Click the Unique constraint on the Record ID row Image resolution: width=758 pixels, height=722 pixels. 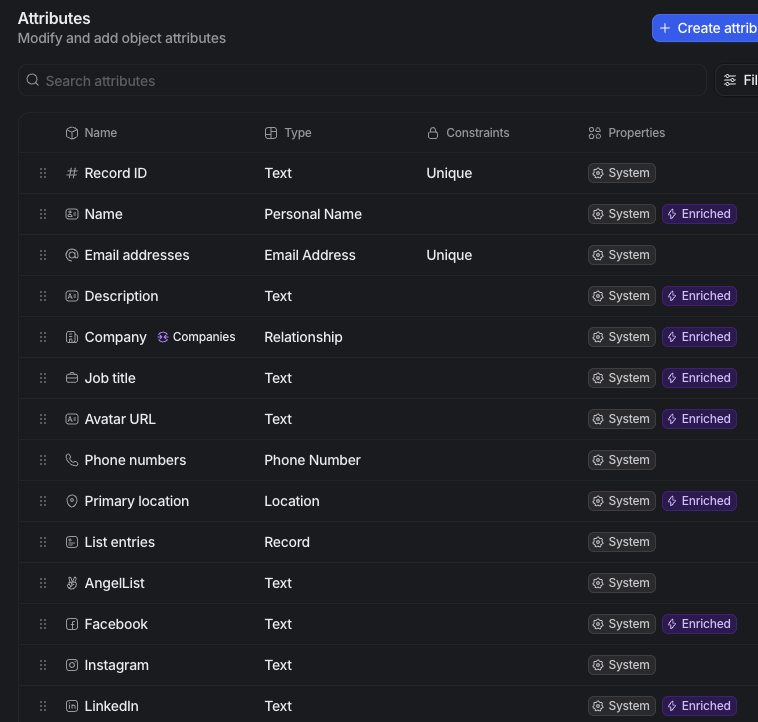pyautogui.click(x=449, y=173)
